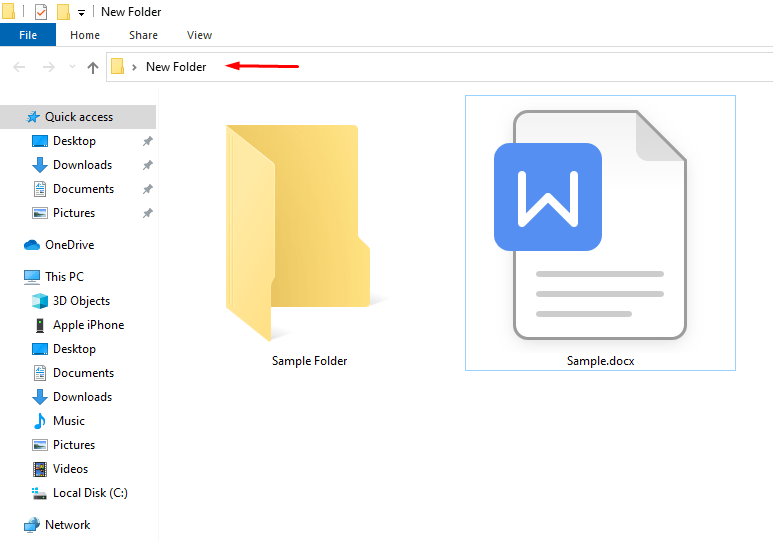Click the Quick access star icon
The height and width of the screenshot is (541, 773).
point(33,117)
